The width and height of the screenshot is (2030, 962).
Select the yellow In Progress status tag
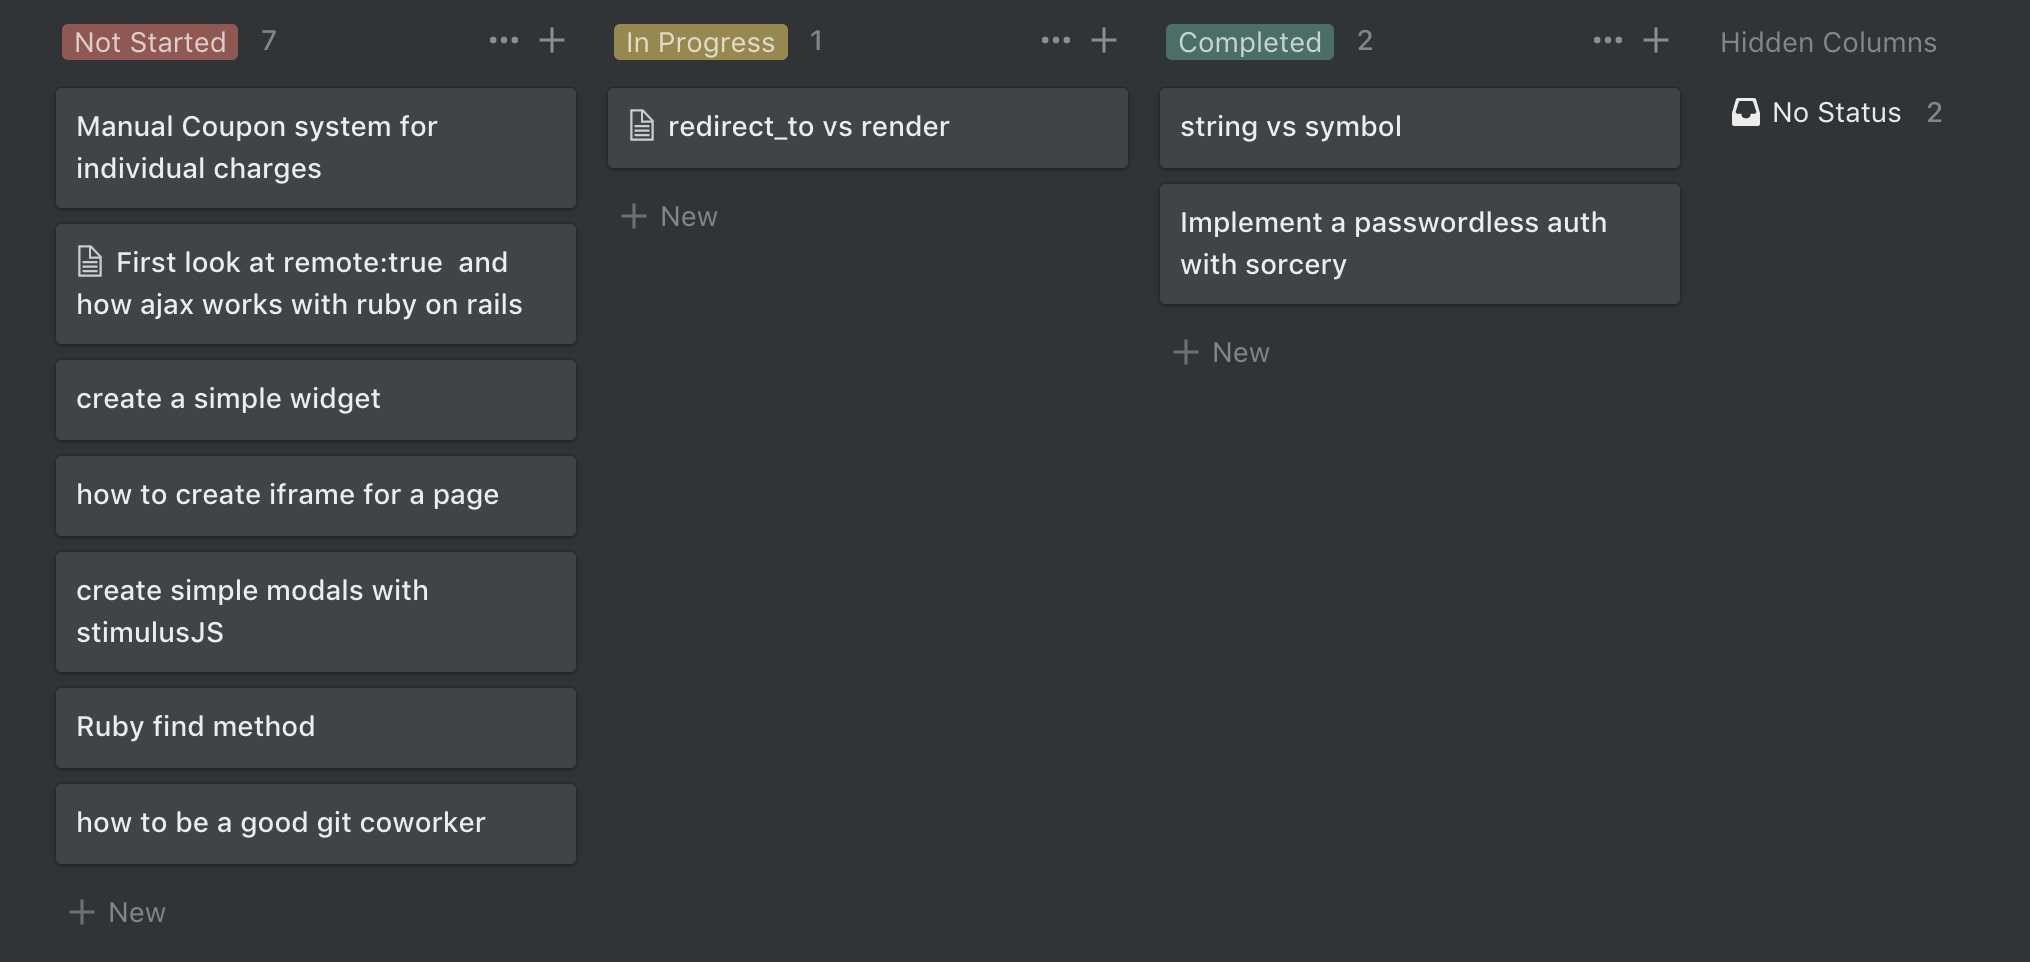(x=700, y=42)
